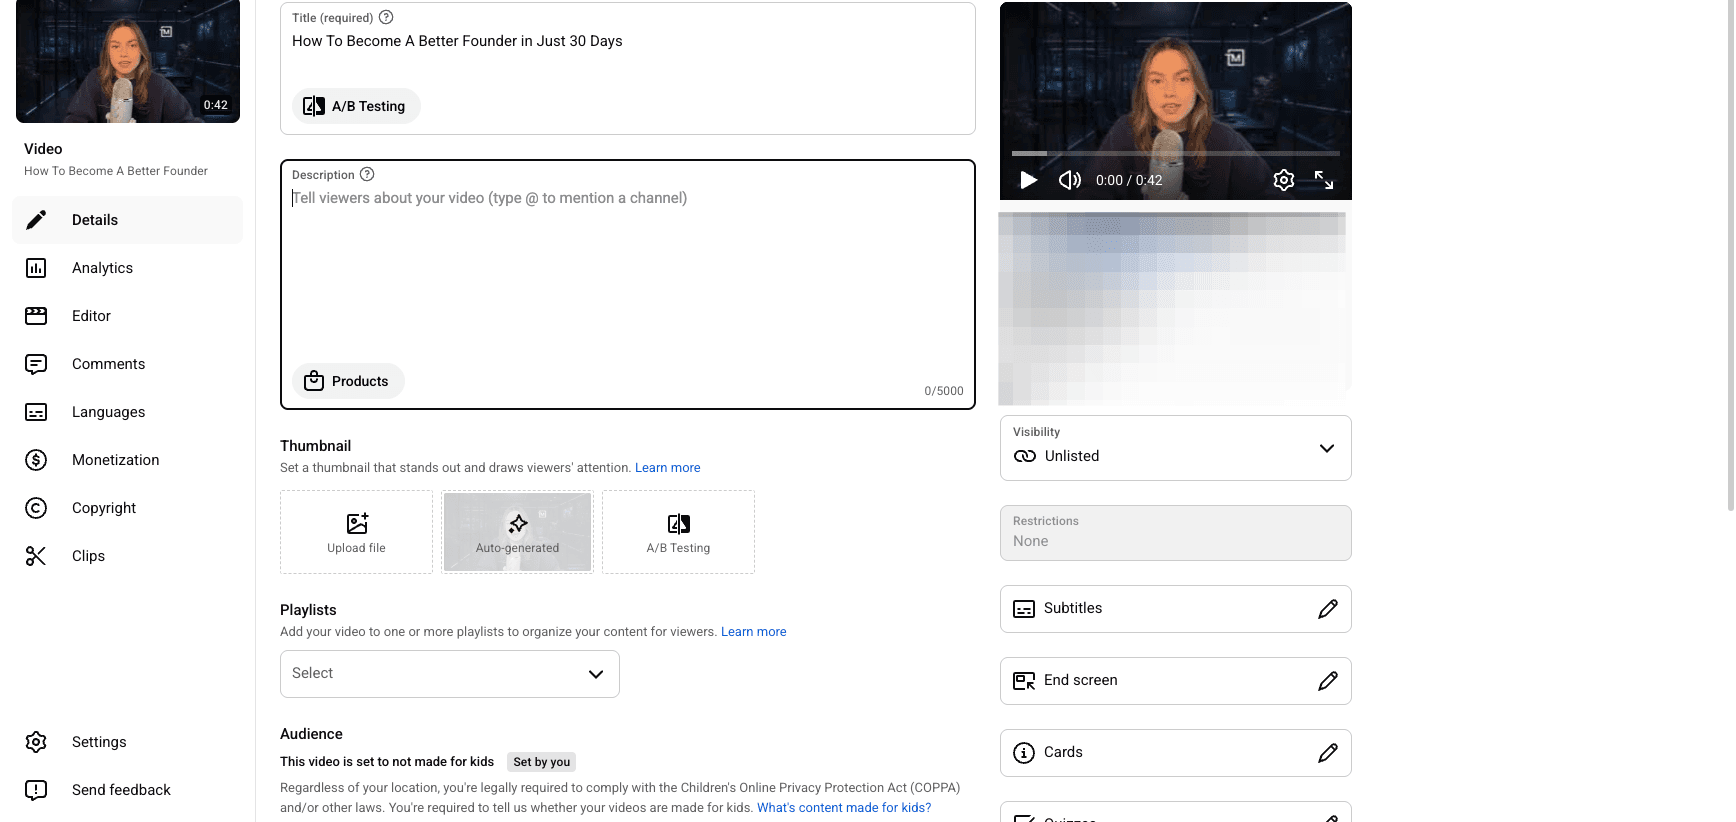Click the Clips scissors icon

pyautogui.click(x=36, y=556)
